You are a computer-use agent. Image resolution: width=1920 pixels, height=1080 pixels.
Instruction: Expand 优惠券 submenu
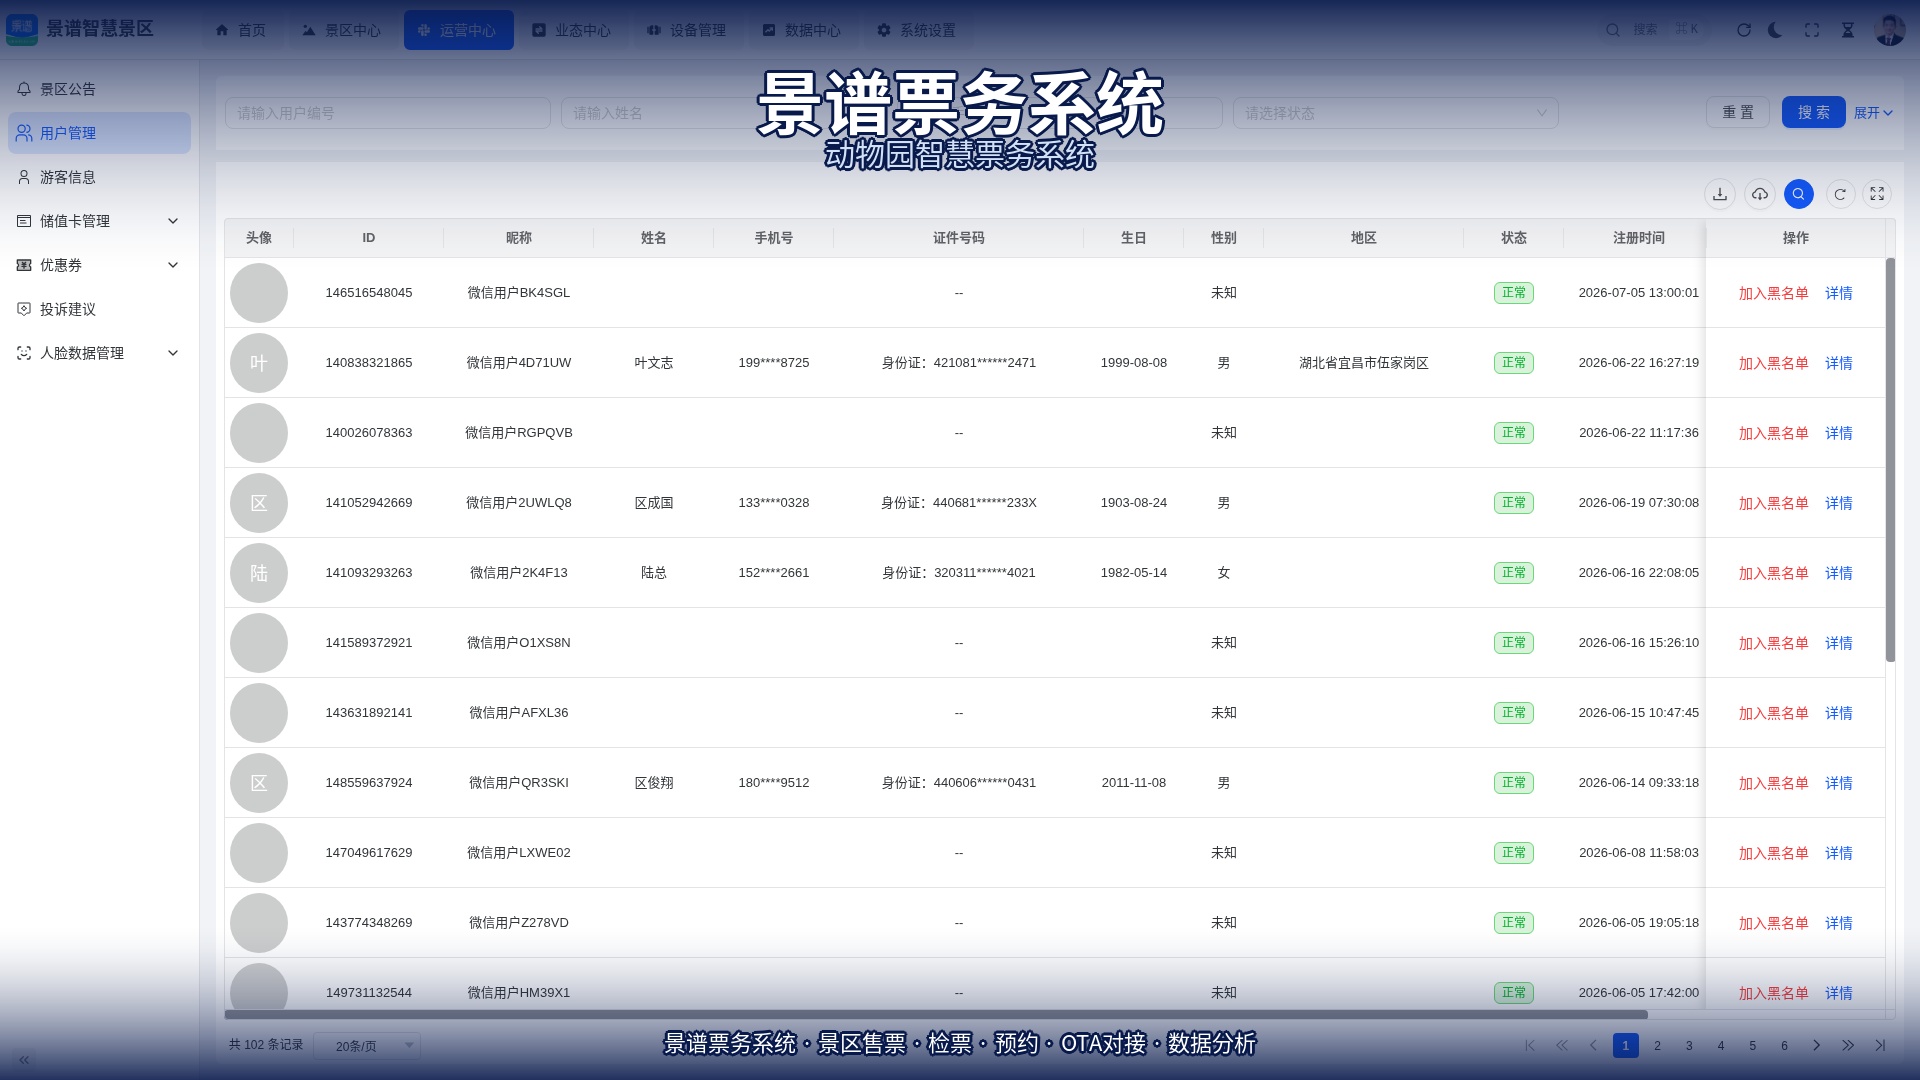coord(99,265)
